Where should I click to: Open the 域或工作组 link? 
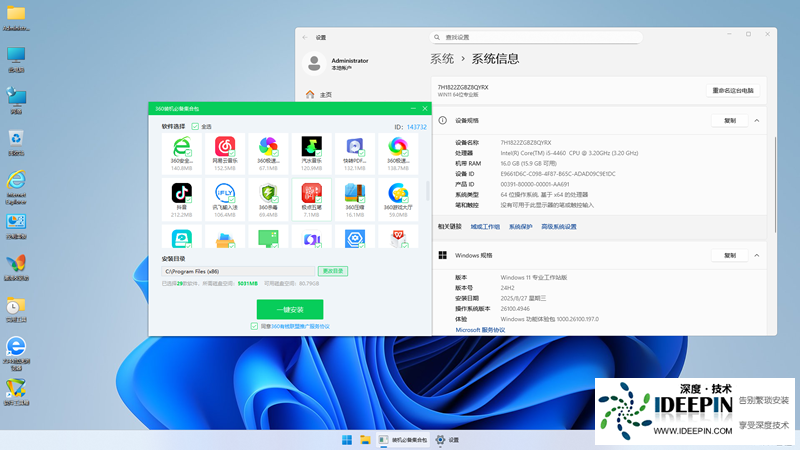[485, 227]
